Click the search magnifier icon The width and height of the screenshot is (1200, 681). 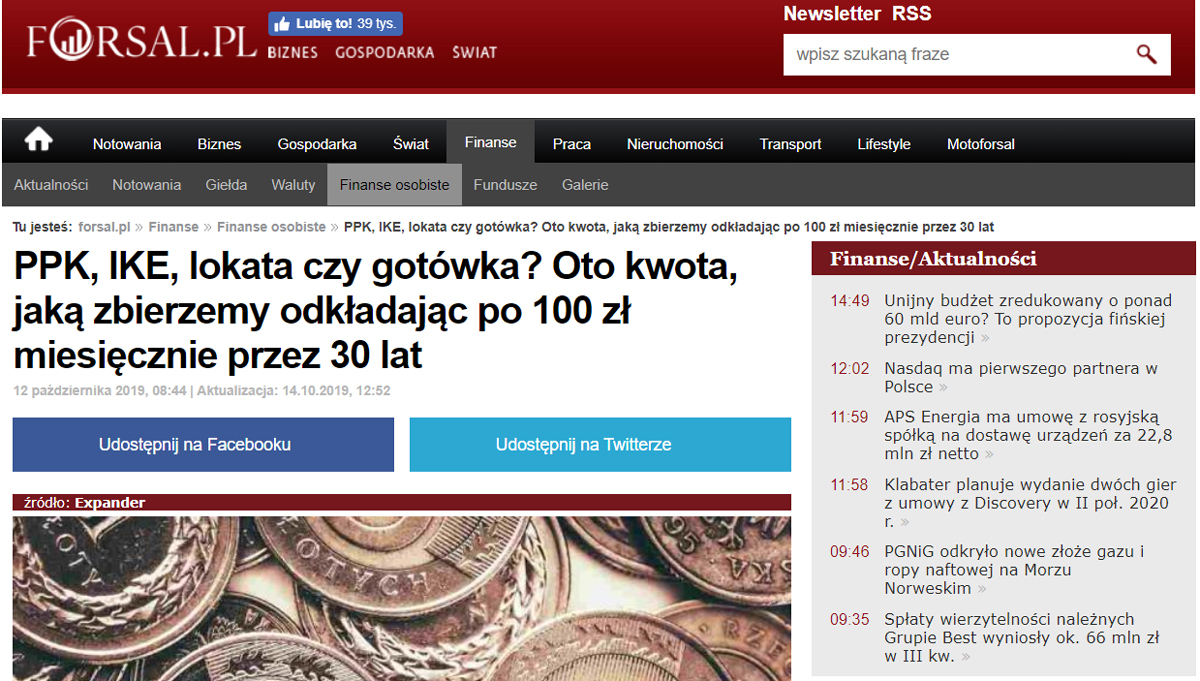[1146, 54]
